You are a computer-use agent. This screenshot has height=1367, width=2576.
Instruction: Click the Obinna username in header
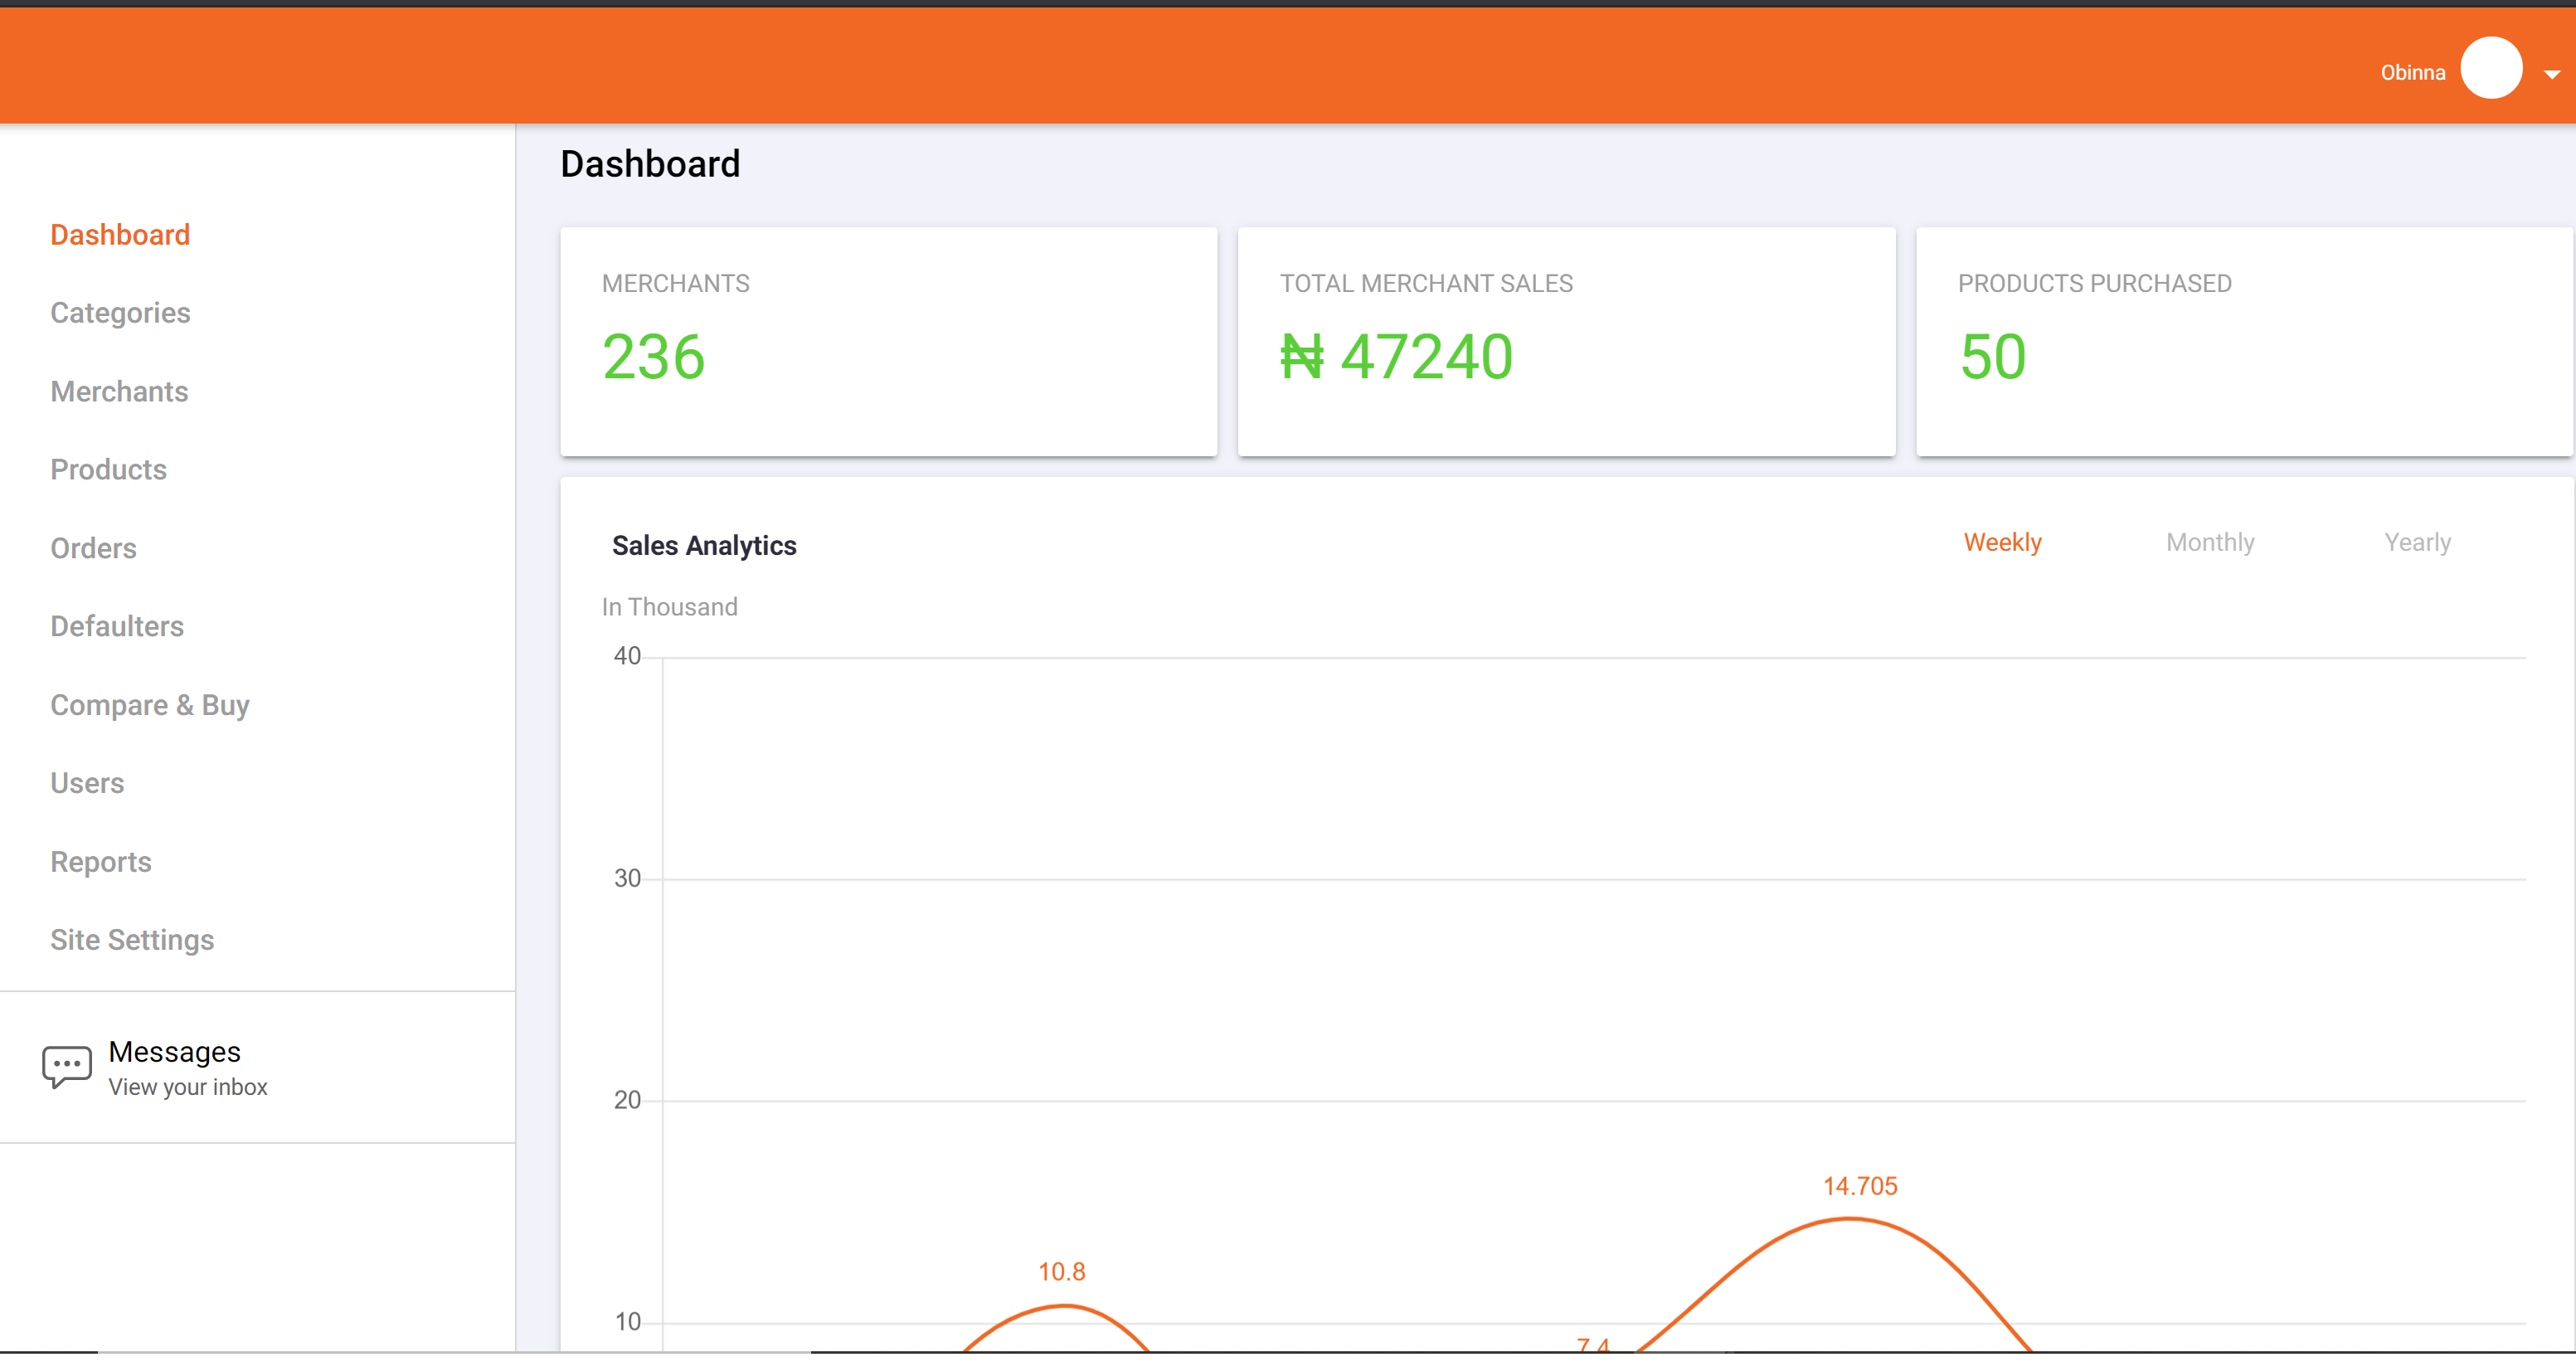point(2412,72)
